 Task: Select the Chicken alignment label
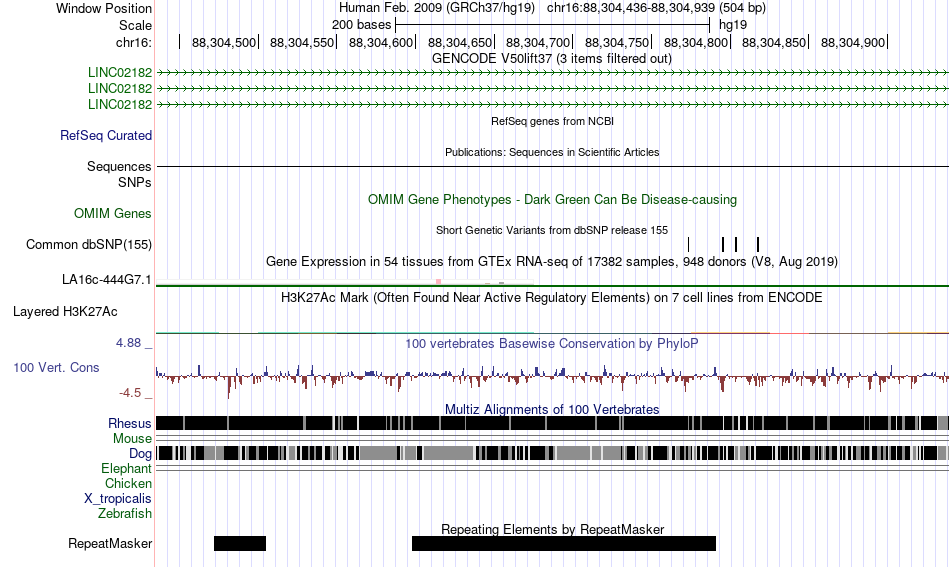click(128, 483)
